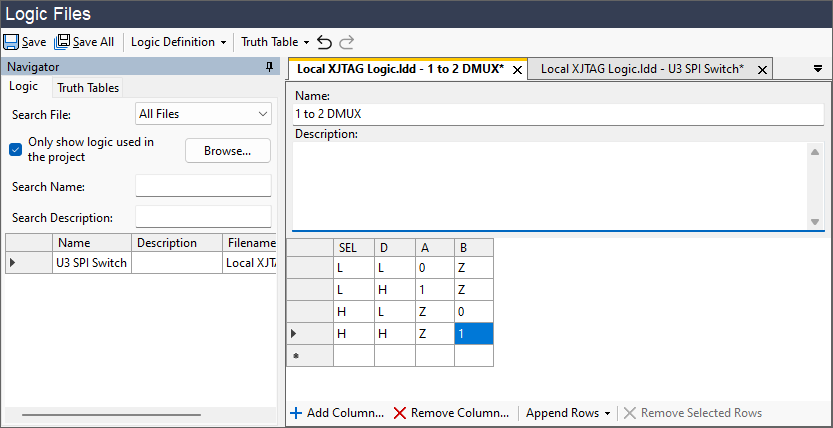Switch to the Truth Tables tab

(89, 88)
